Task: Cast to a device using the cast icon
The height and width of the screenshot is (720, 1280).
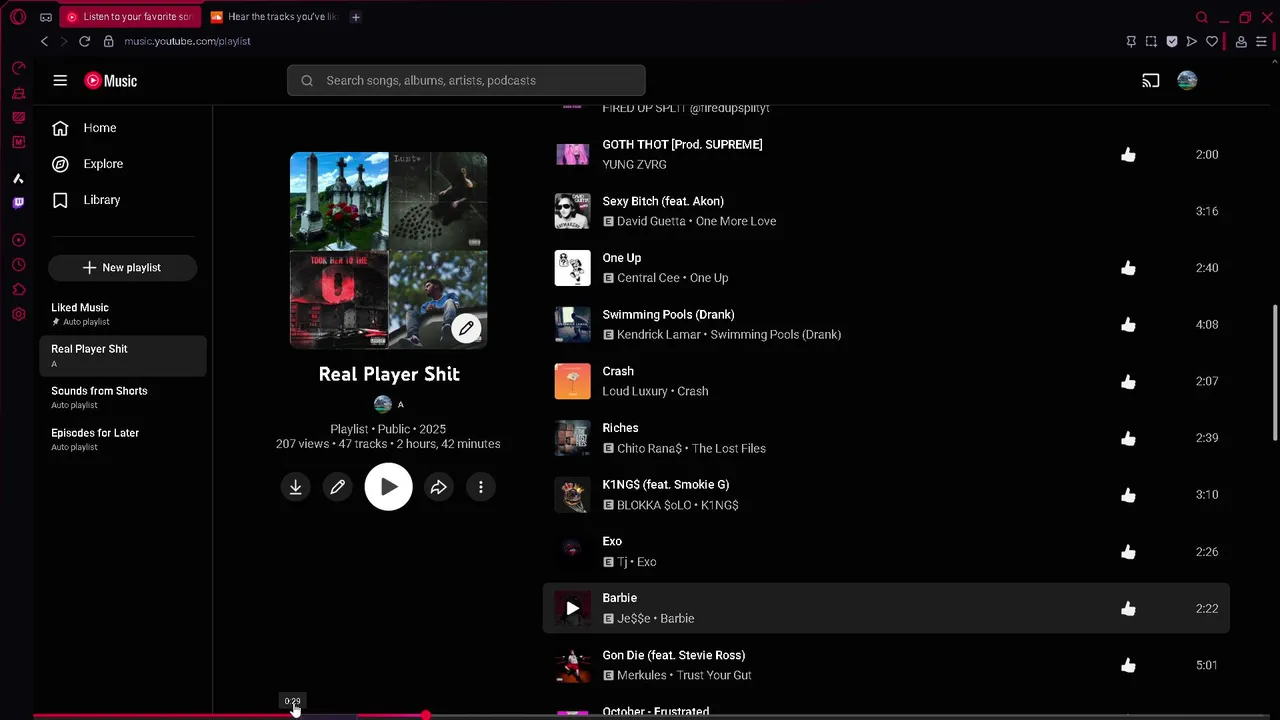Action: point(1151,81)
